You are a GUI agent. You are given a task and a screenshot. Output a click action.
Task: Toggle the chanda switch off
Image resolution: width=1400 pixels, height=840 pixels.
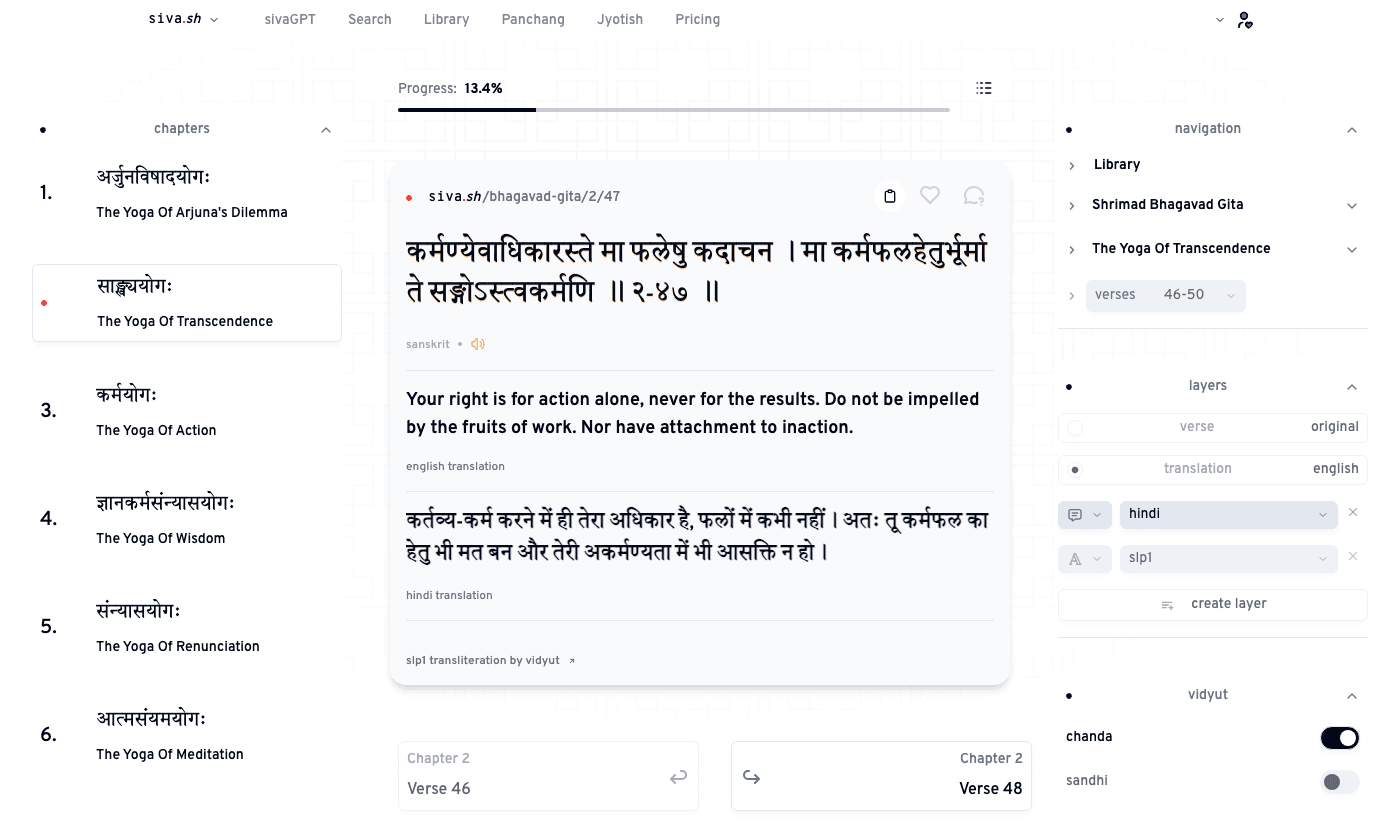click(x=1340, y=738)
